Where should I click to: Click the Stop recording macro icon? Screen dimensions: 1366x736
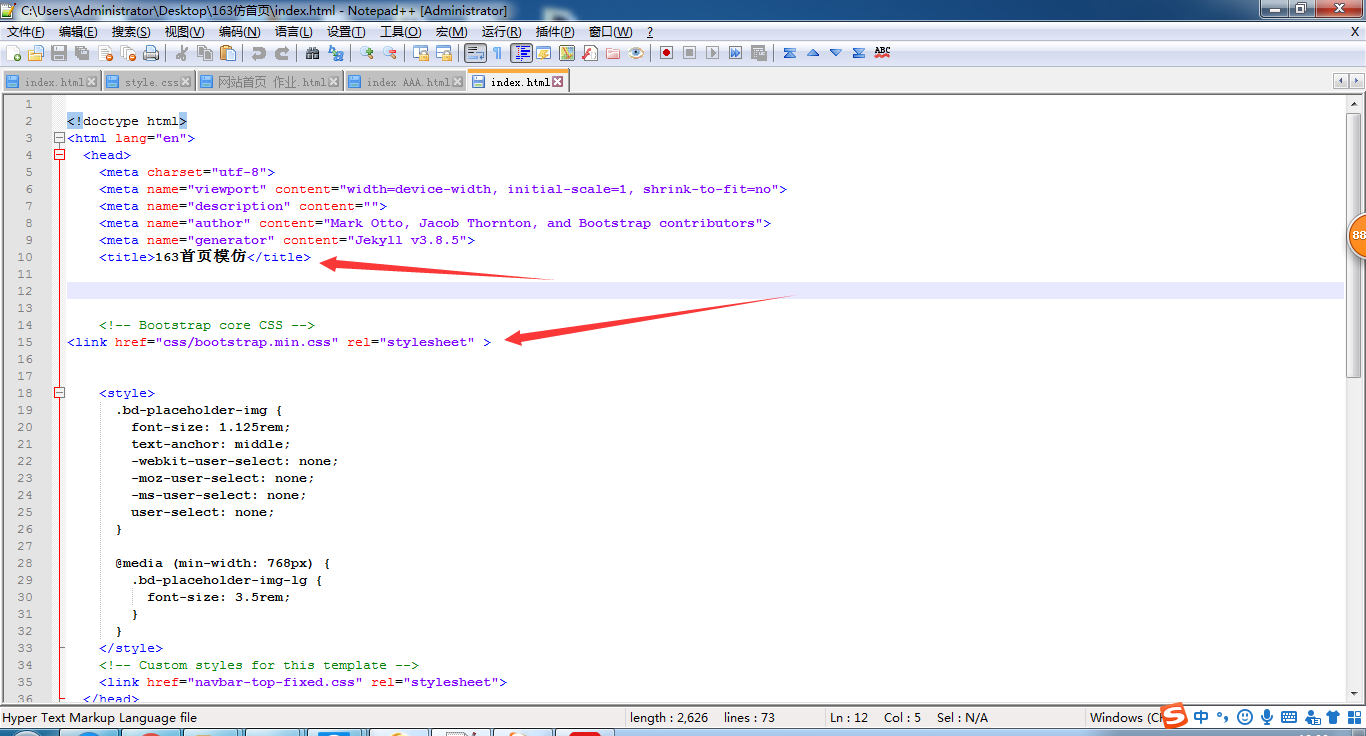[689, 53]
